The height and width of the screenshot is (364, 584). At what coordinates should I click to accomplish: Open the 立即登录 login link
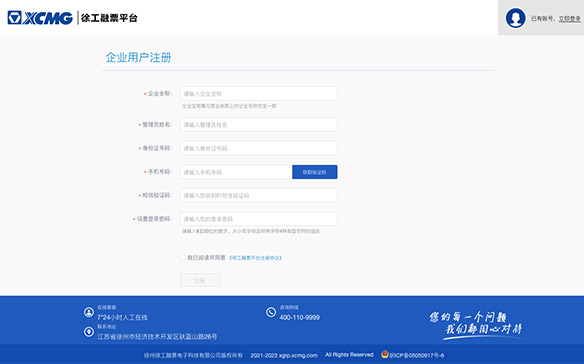569,19
